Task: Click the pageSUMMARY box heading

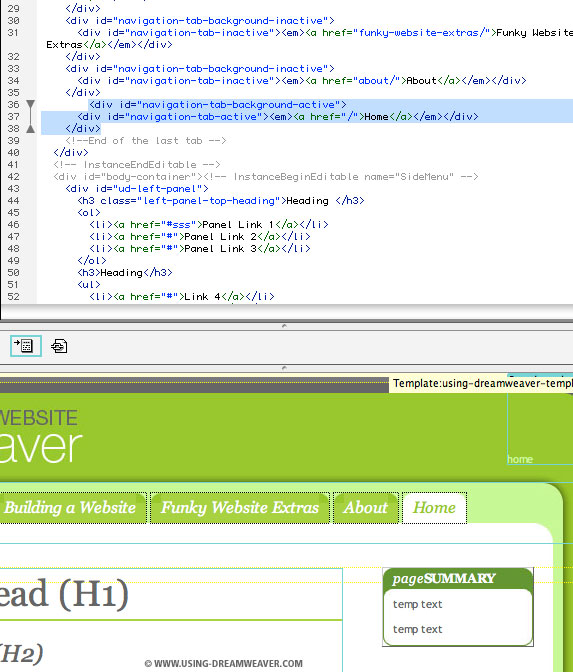Action: click(444, 579)
